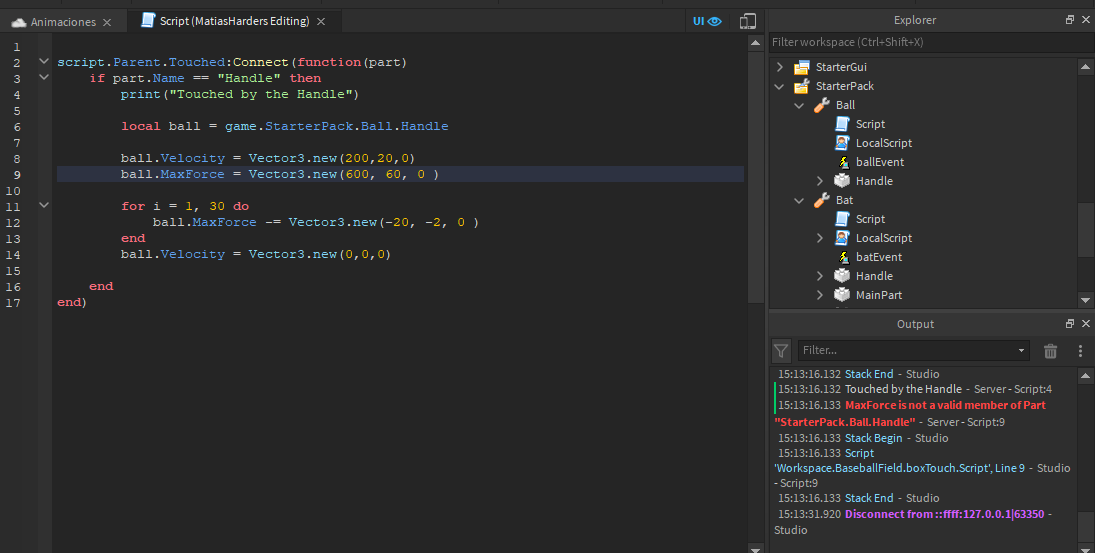The width and height of the screenshot is (1095, 553).
Task: Click LocalScript icon under Bat
Action: coord(842,238)
